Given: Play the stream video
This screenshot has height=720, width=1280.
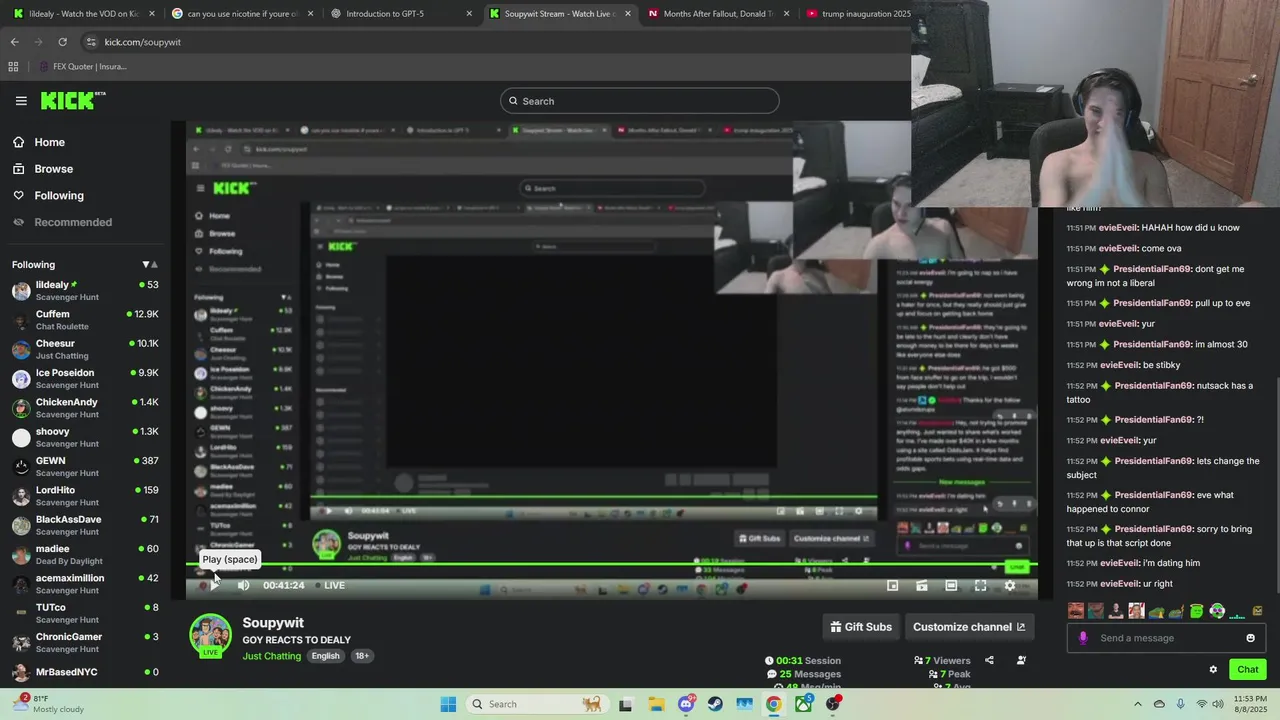Looking at the screenshot, I should [214, 585].
